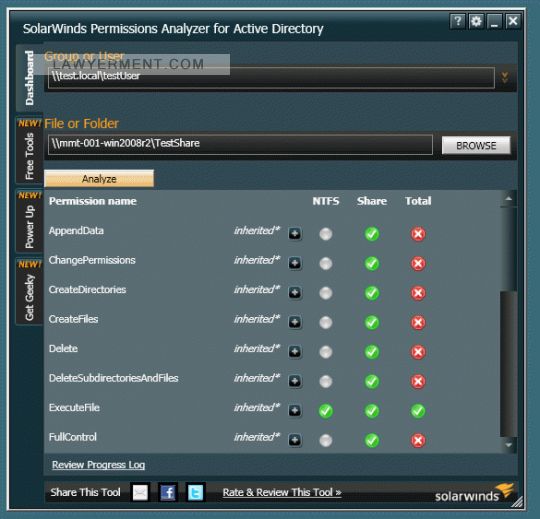The width and height of the screenshot is (540, 519).
Task: Click the Total column header
Action: pyautogui.click(x=418, y=201)
